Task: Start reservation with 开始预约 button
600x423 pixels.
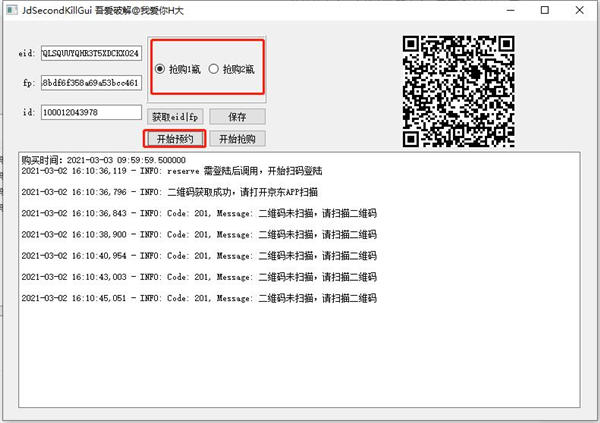Action: [175, 139]
